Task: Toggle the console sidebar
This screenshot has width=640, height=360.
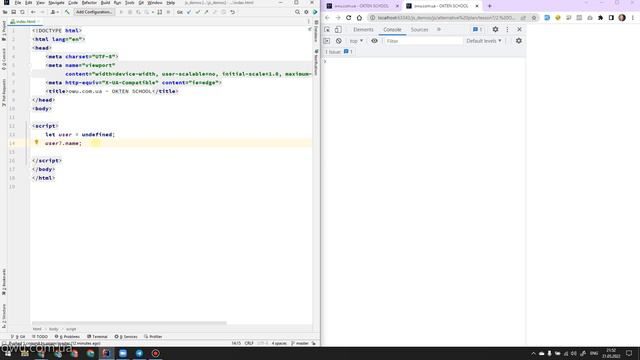Action: [x=327, y=41]
